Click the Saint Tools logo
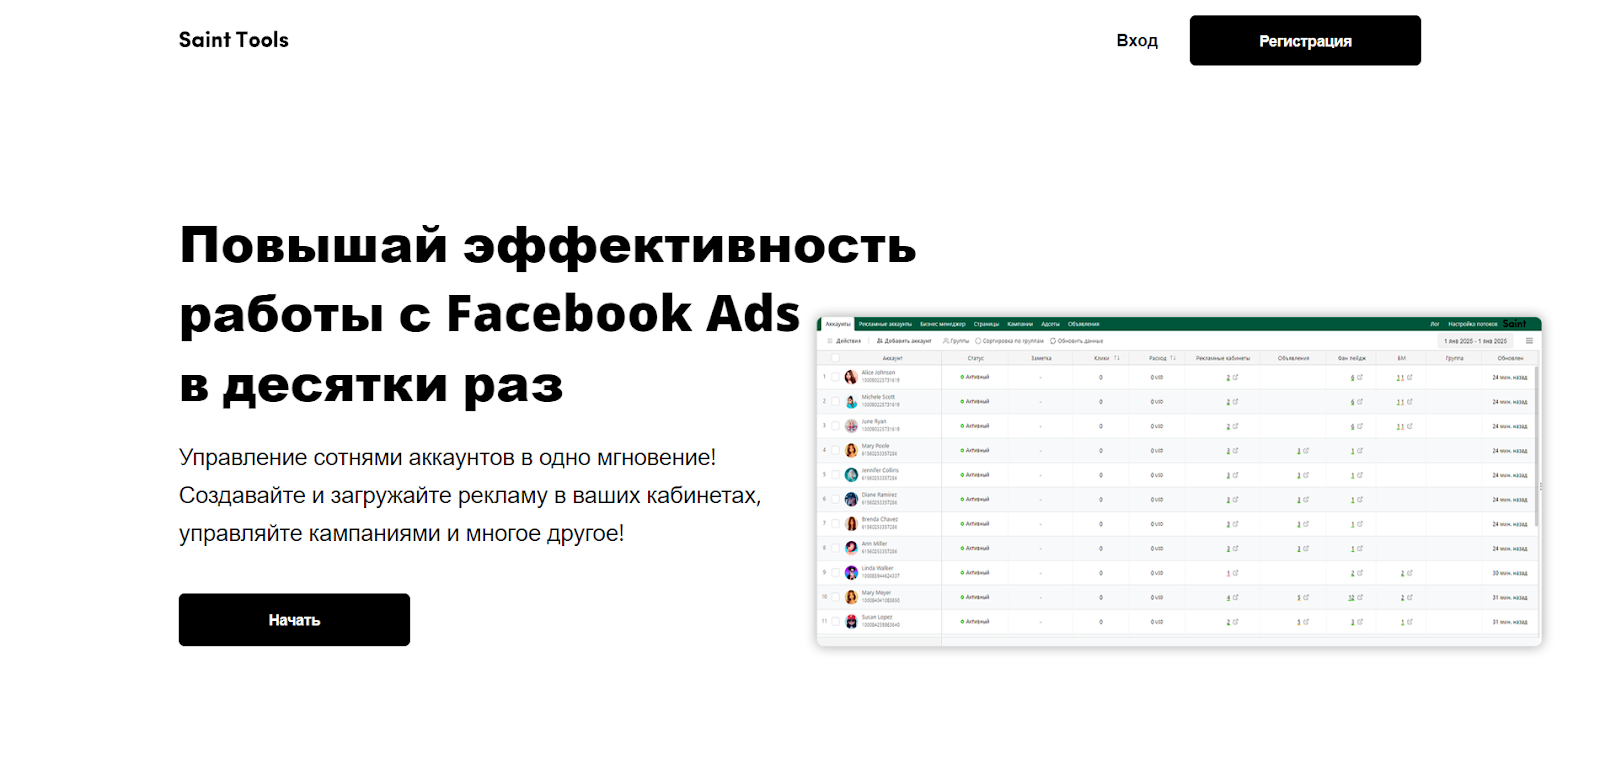 click(x=233, y=40)
